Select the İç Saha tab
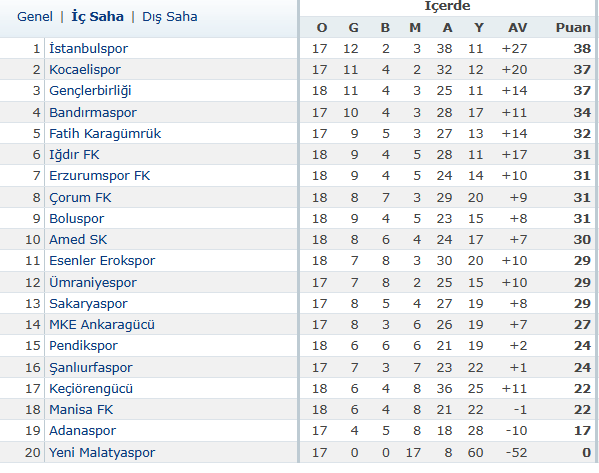 click(x=97, y=17)
